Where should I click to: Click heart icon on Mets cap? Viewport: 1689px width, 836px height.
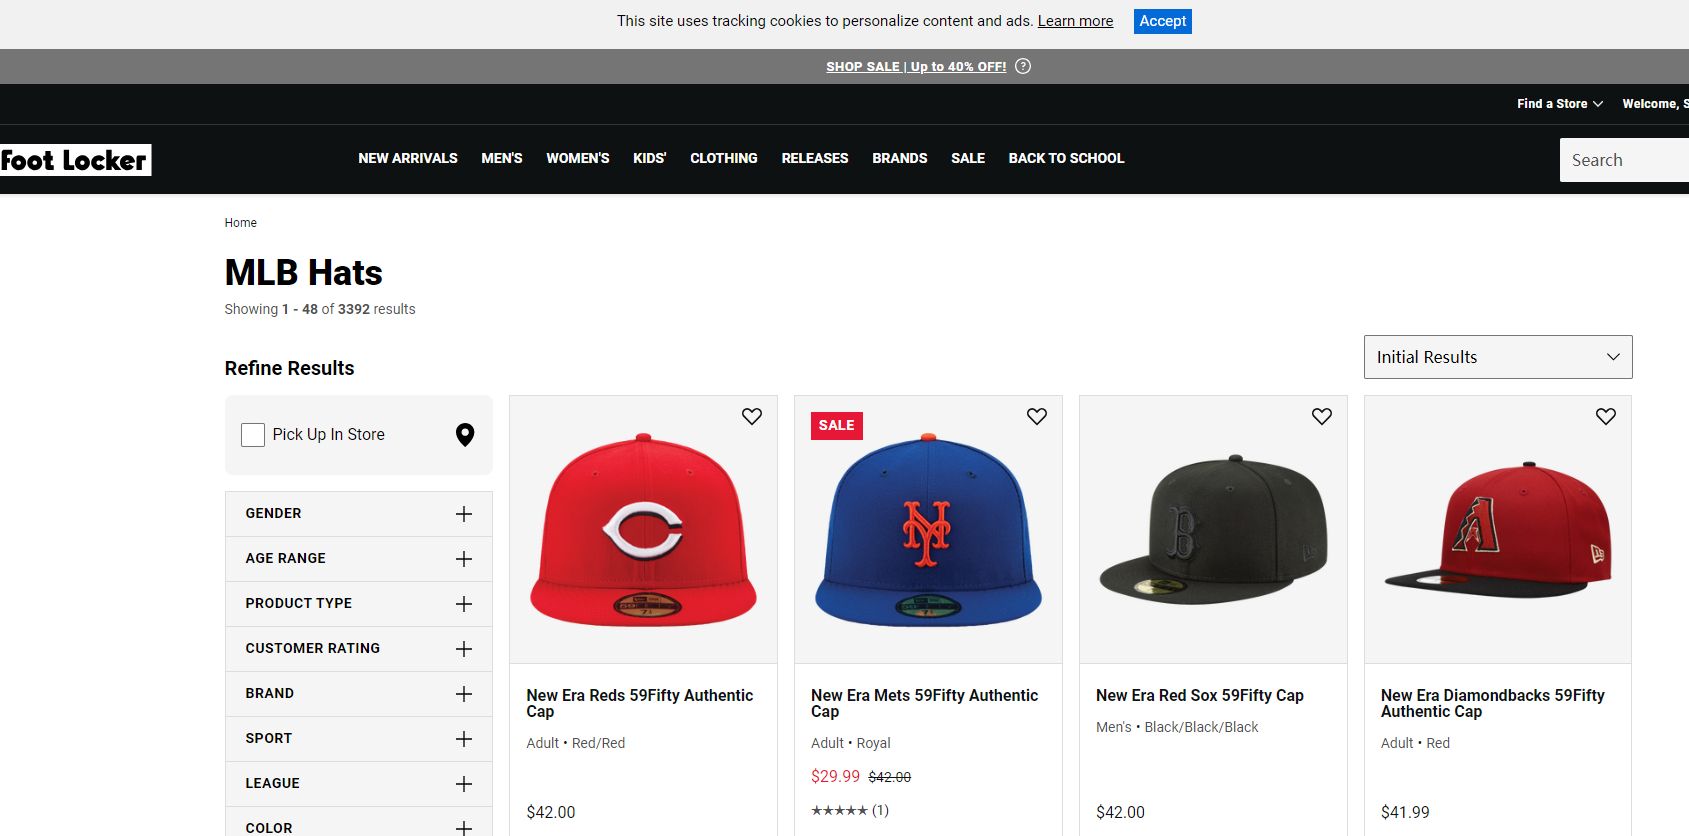(1036, 416)
